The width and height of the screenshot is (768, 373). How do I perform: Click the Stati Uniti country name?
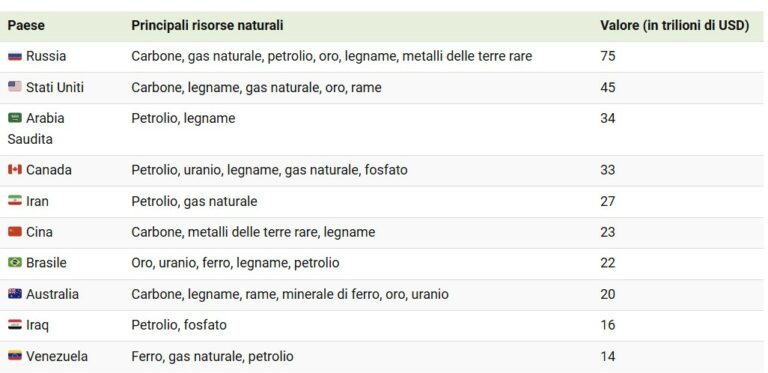[55, 88]
